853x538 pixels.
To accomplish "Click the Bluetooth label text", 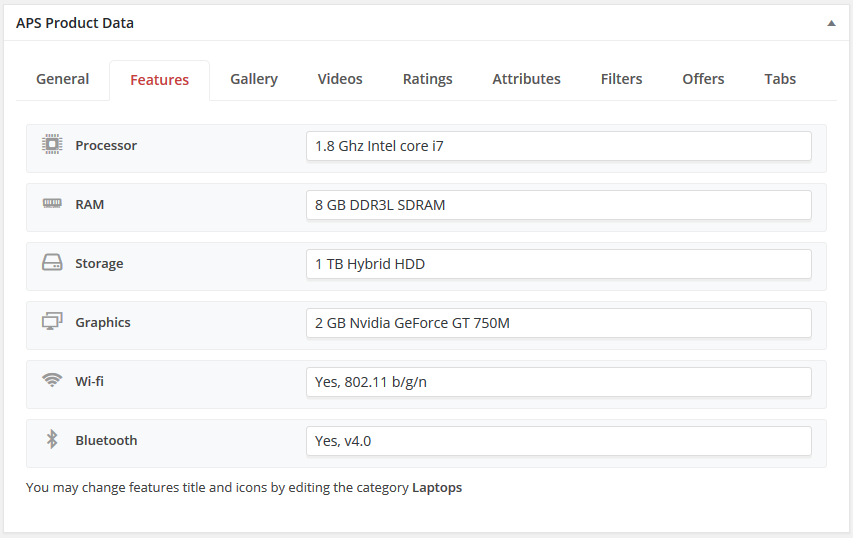I will (106, 441).
